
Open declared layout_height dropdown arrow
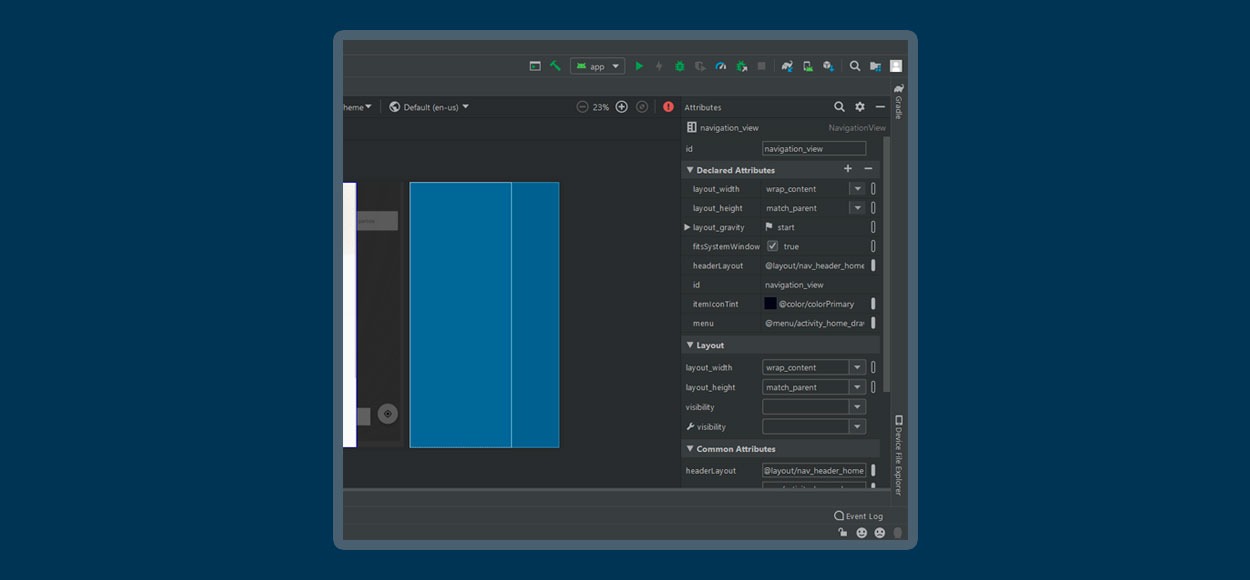pos(857,208)
